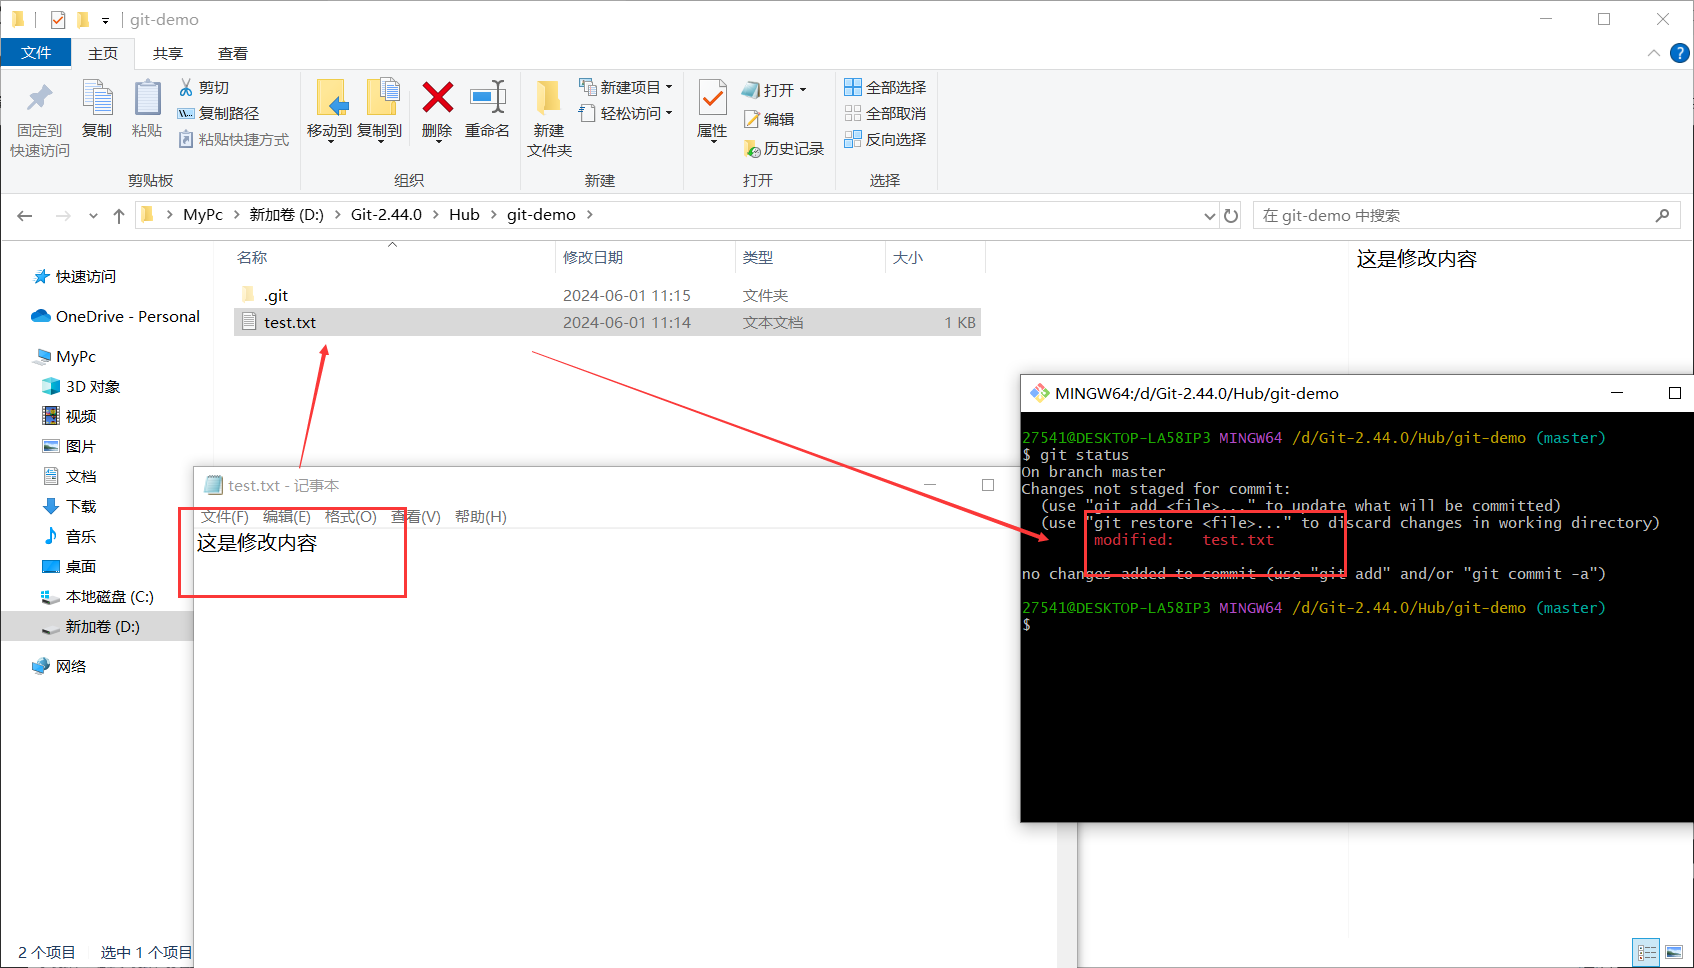Screen dimensions: 1694x968
Task: Collapse the ribbon with the chevron
Action: click(x=1653, y=53)
